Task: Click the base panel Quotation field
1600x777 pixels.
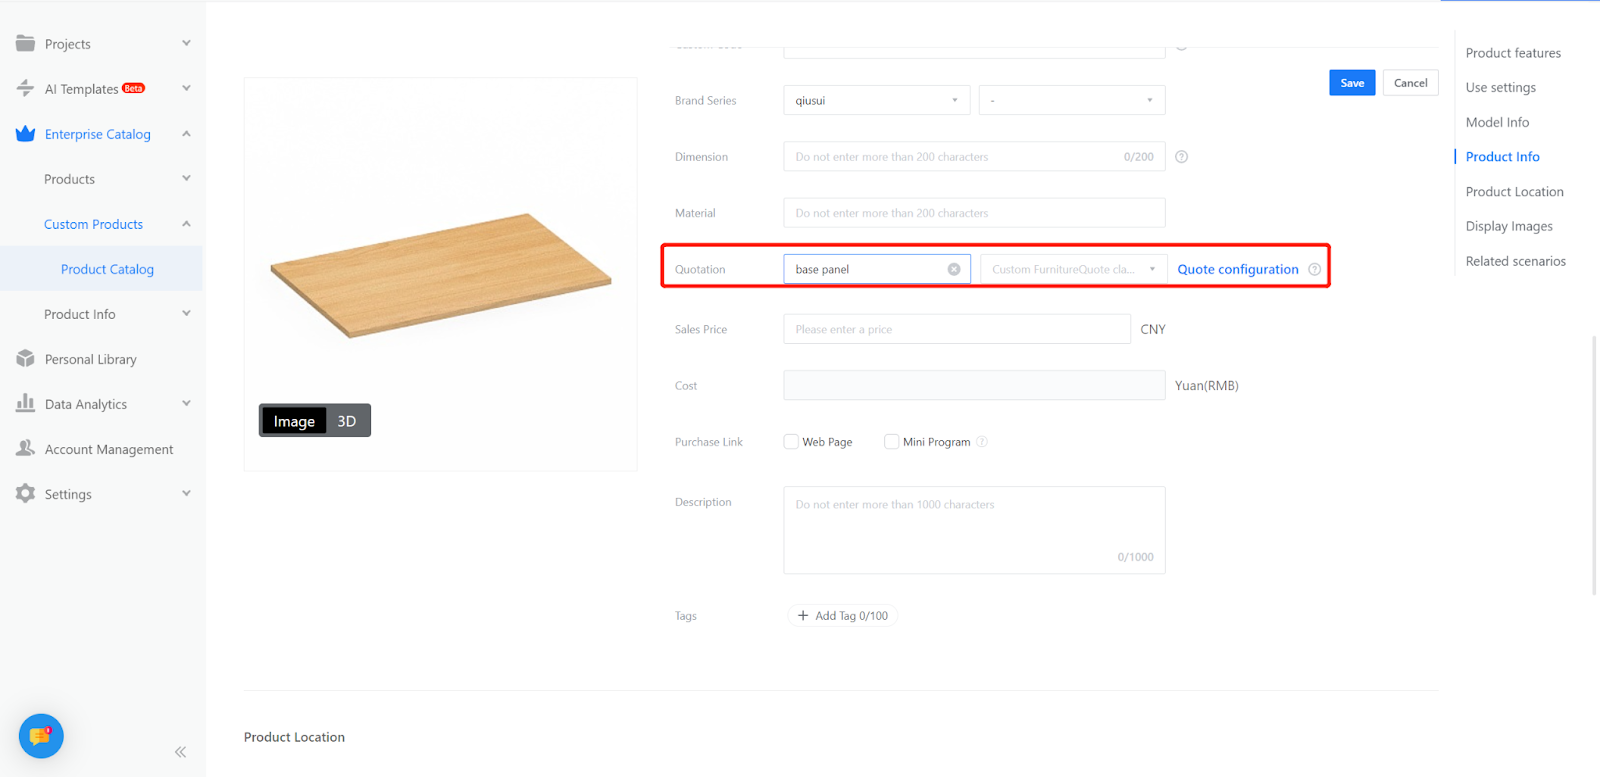Action: click(x=877, y=269)
